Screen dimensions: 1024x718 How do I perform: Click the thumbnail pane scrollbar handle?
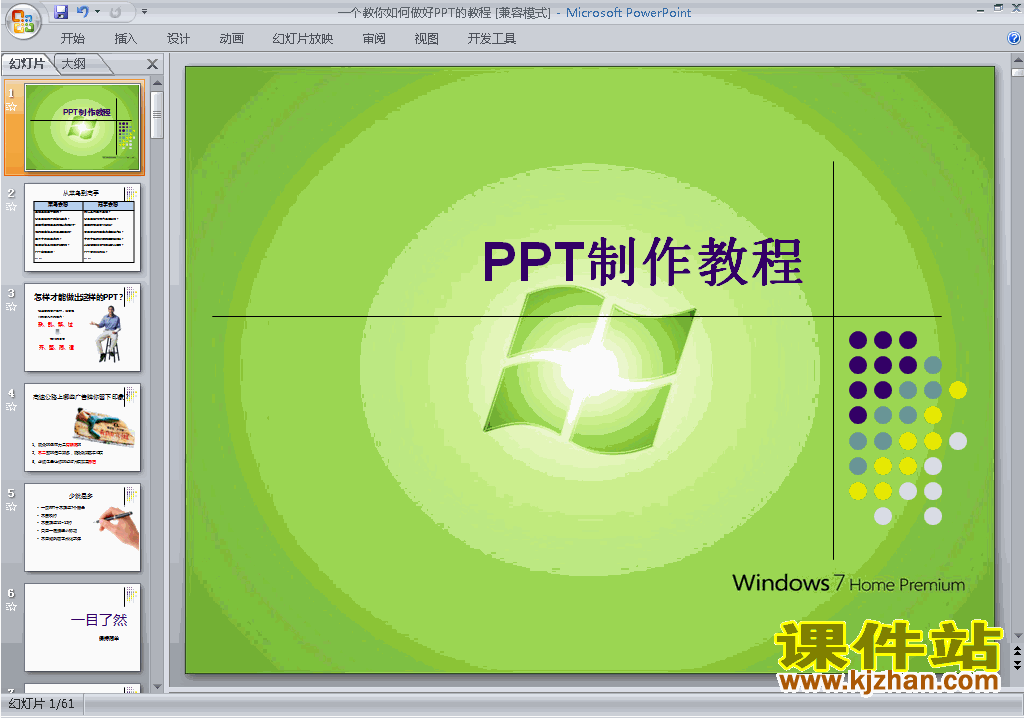[x=157, y=114]
